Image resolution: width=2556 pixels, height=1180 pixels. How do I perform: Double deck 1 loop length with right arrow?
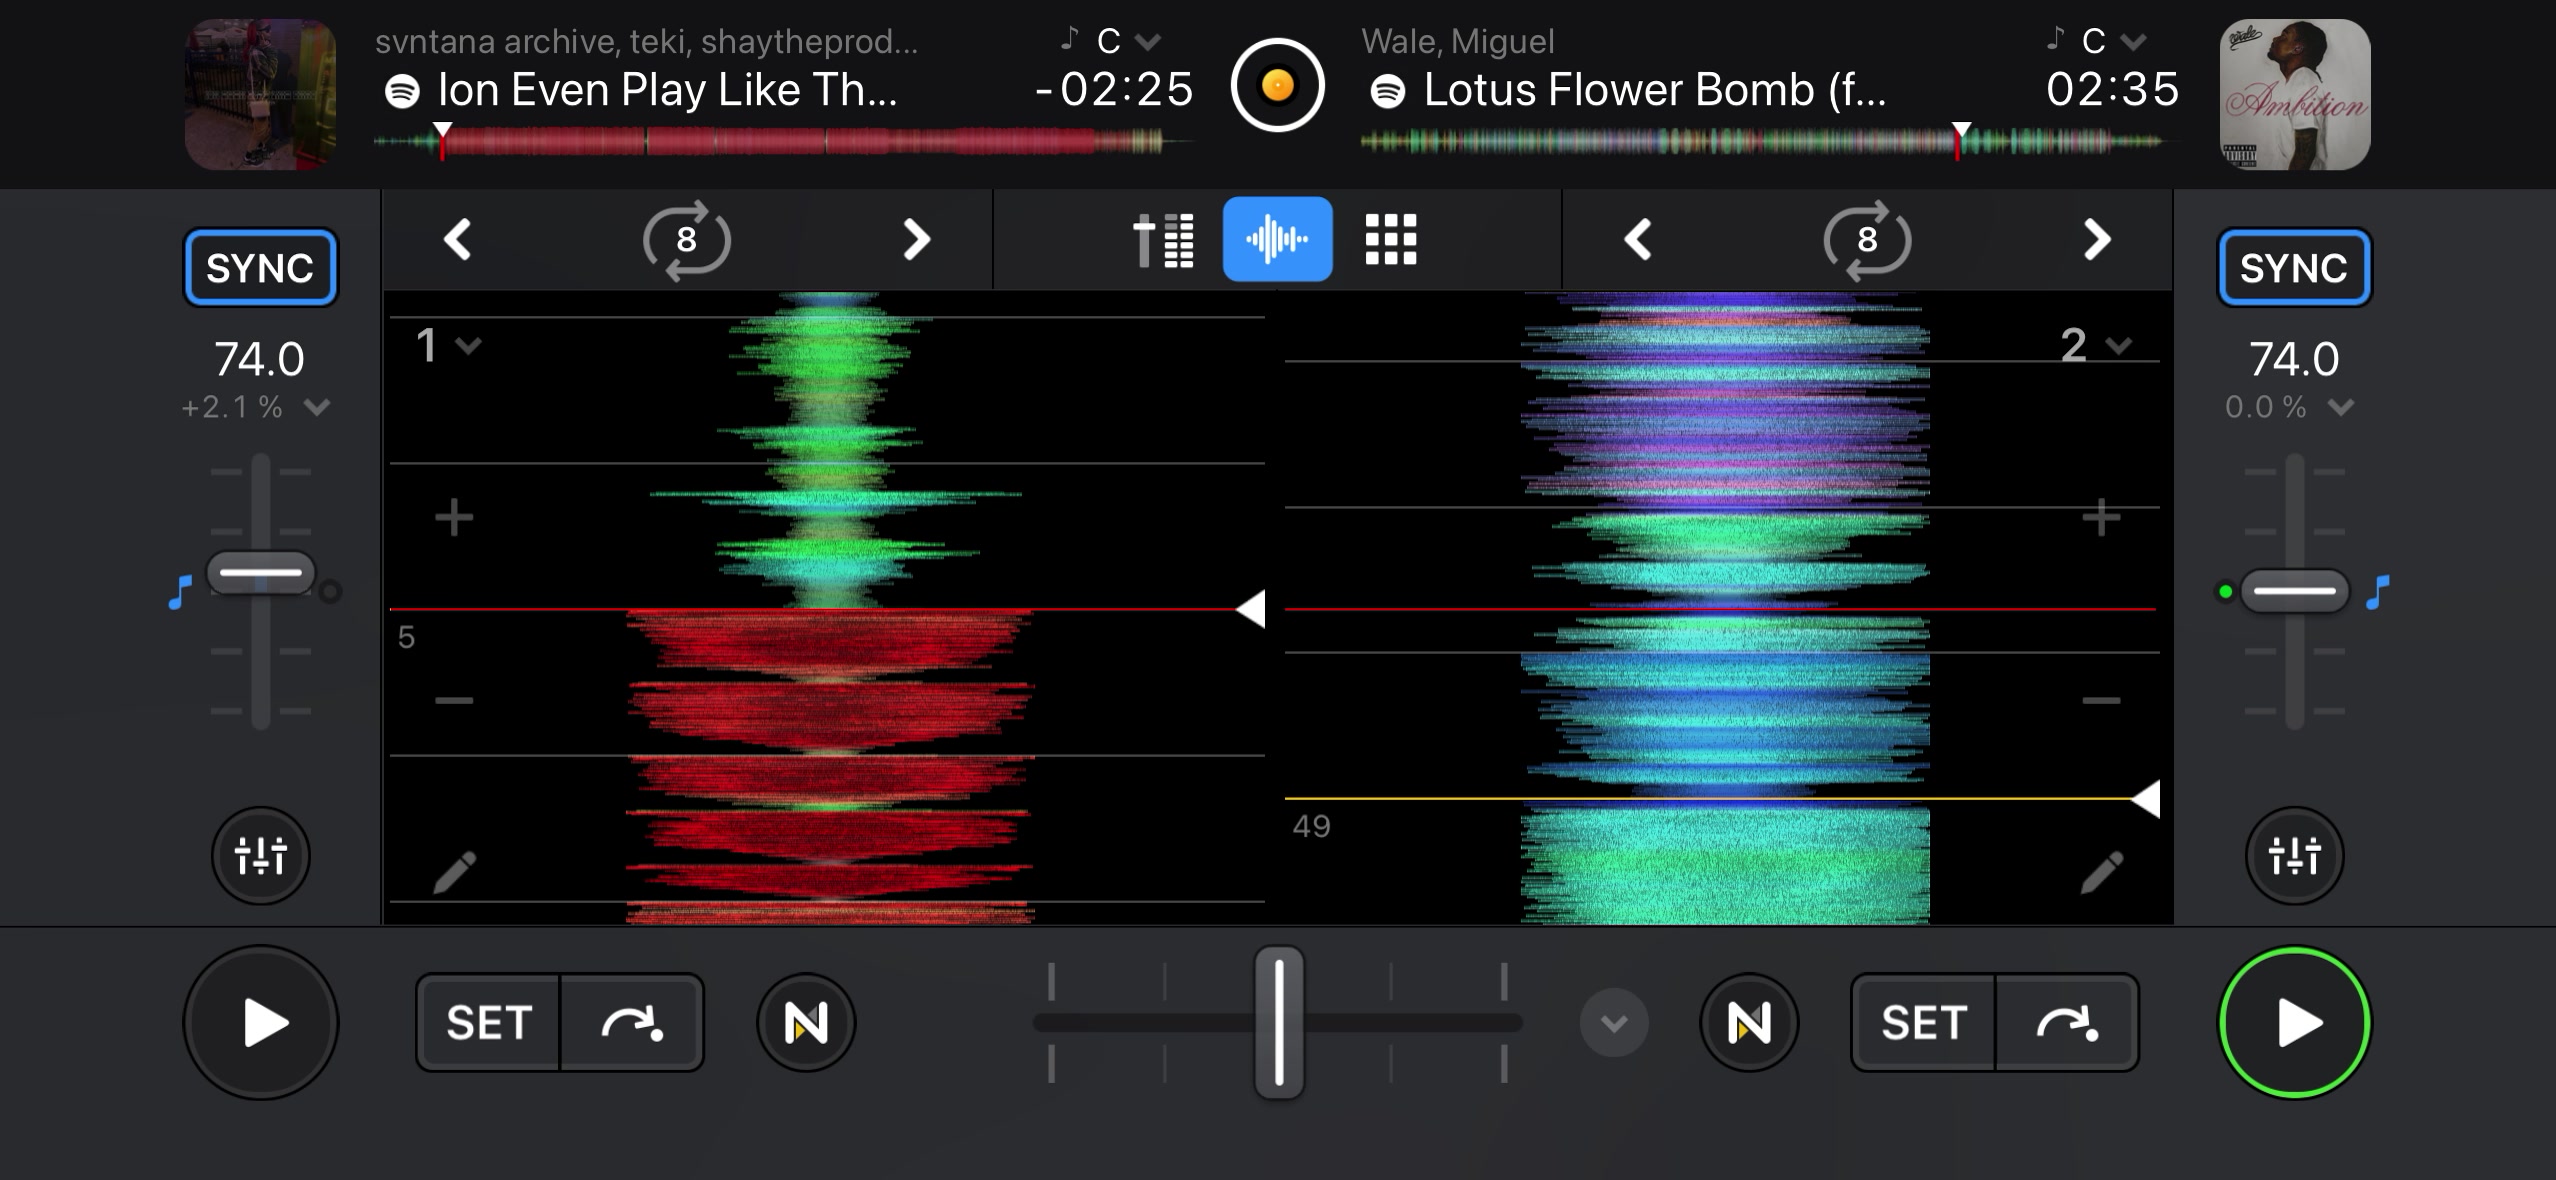(x=916, y=240)
